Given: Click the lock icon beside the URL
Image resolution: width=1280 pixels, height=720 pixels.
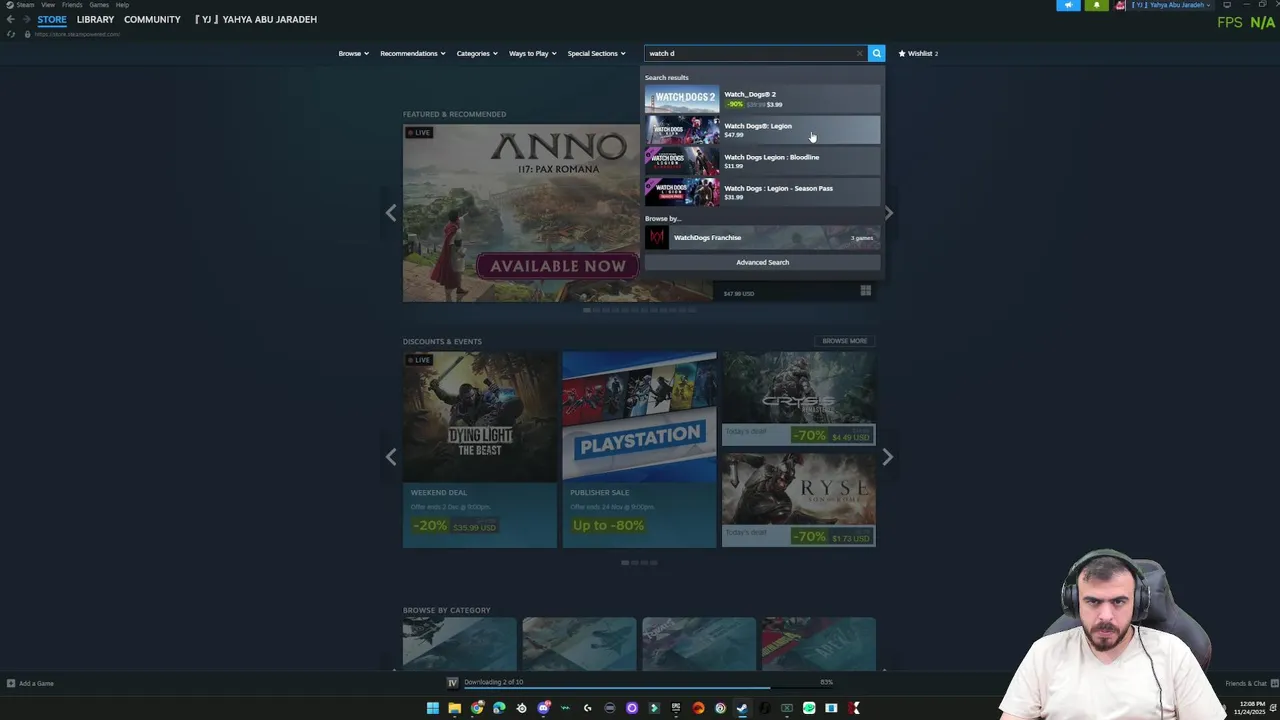Looking at the screenshot, I should tap(27, 34).
